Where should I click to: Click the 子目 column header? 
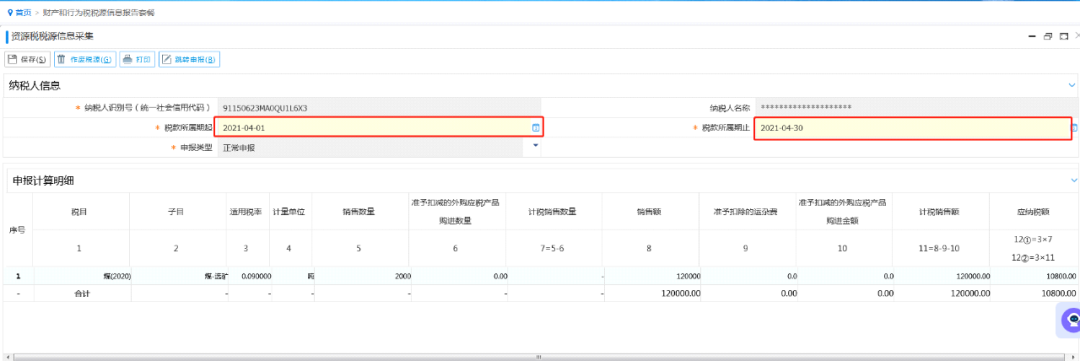click(x=178, y=212)
